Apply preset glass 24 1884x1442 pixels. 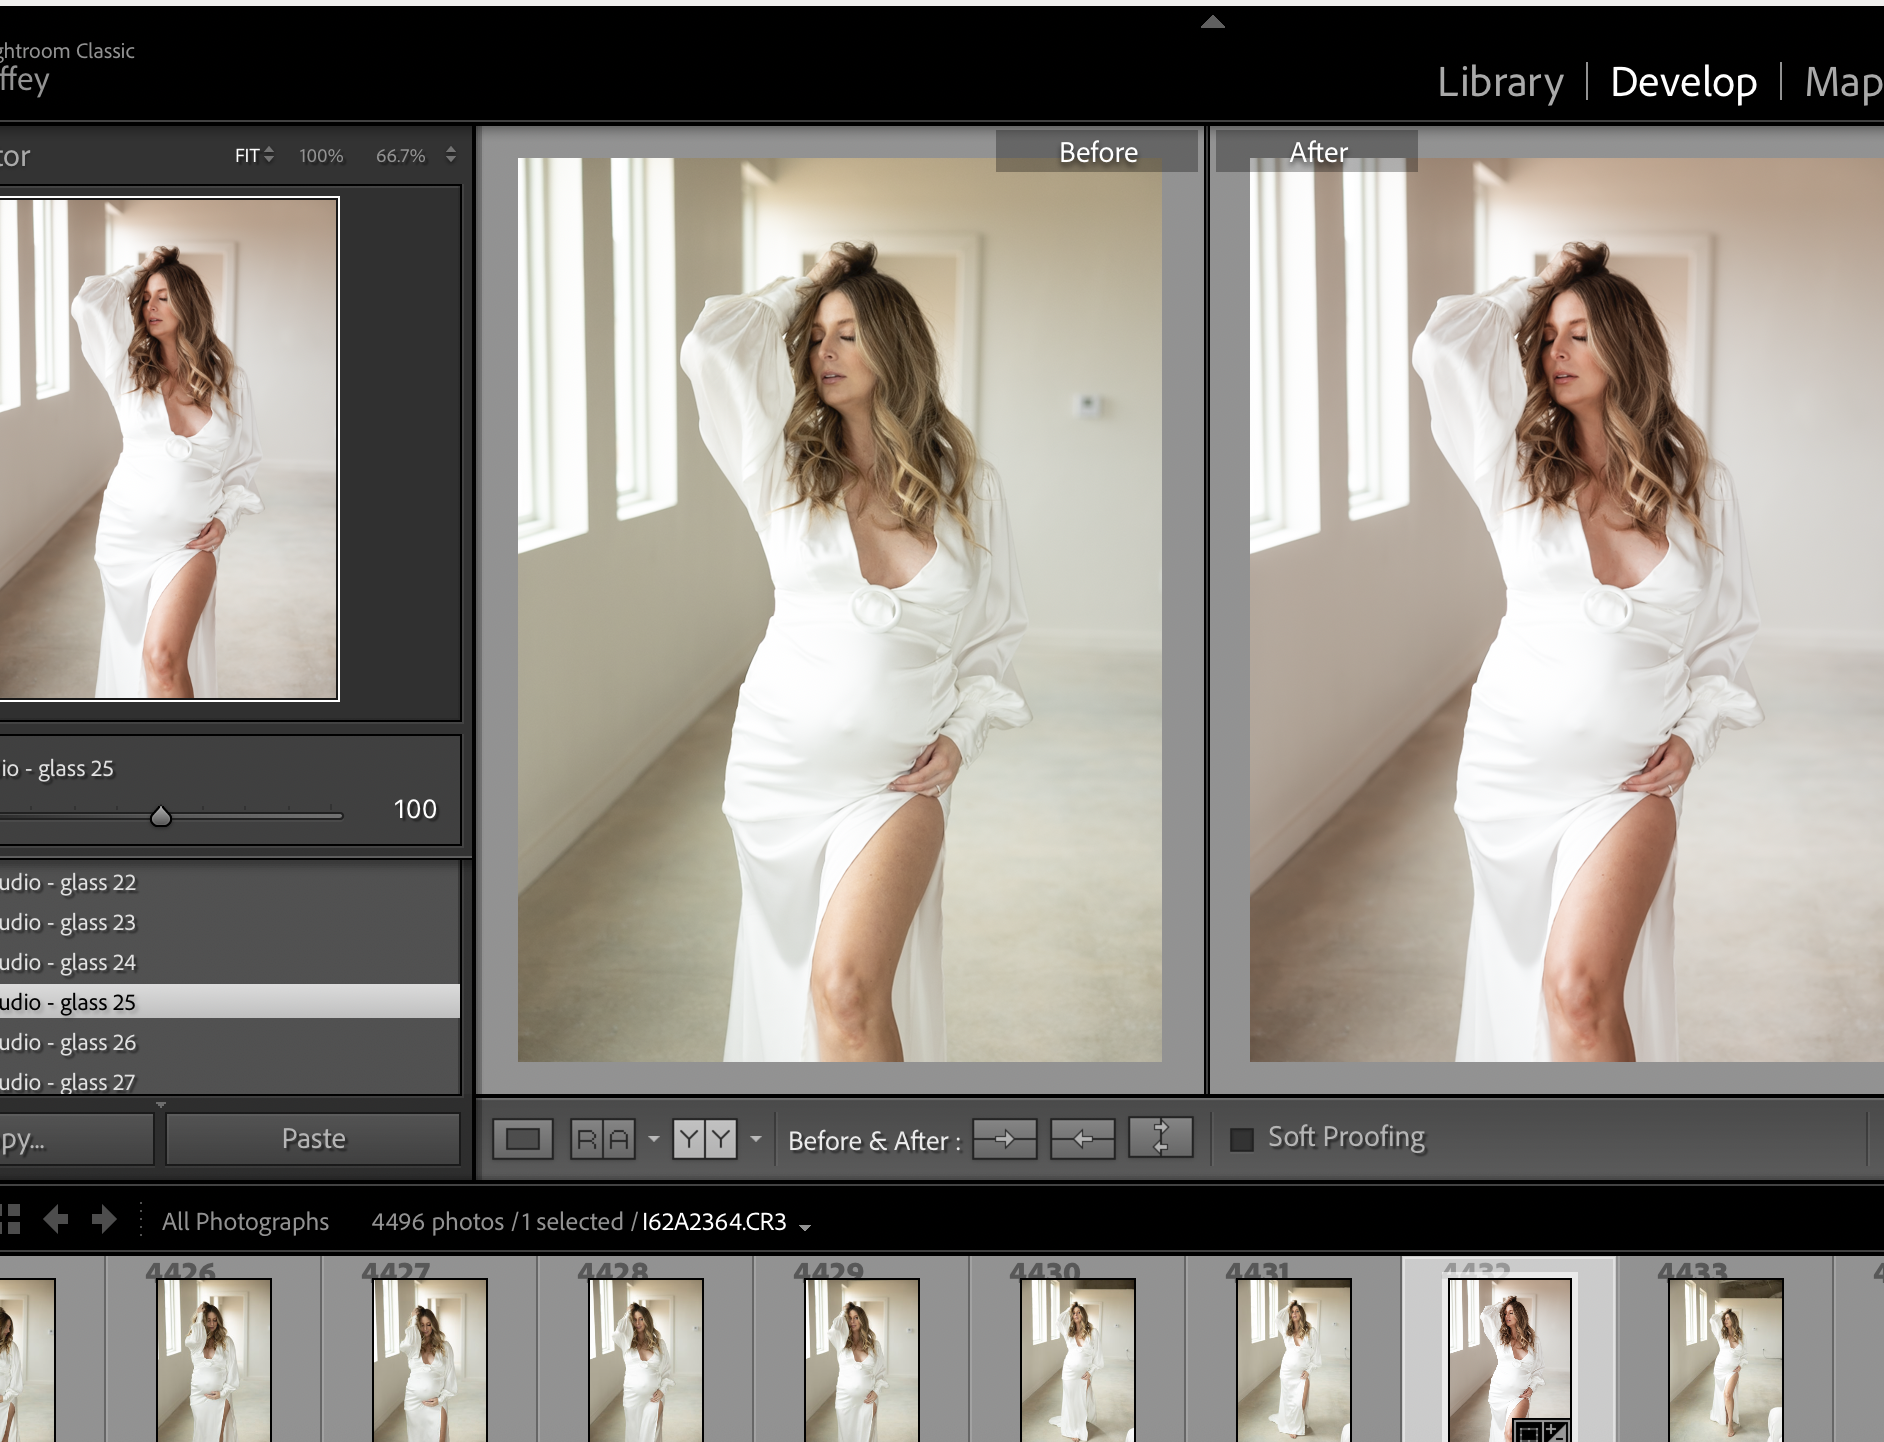(x=230, y=962)
